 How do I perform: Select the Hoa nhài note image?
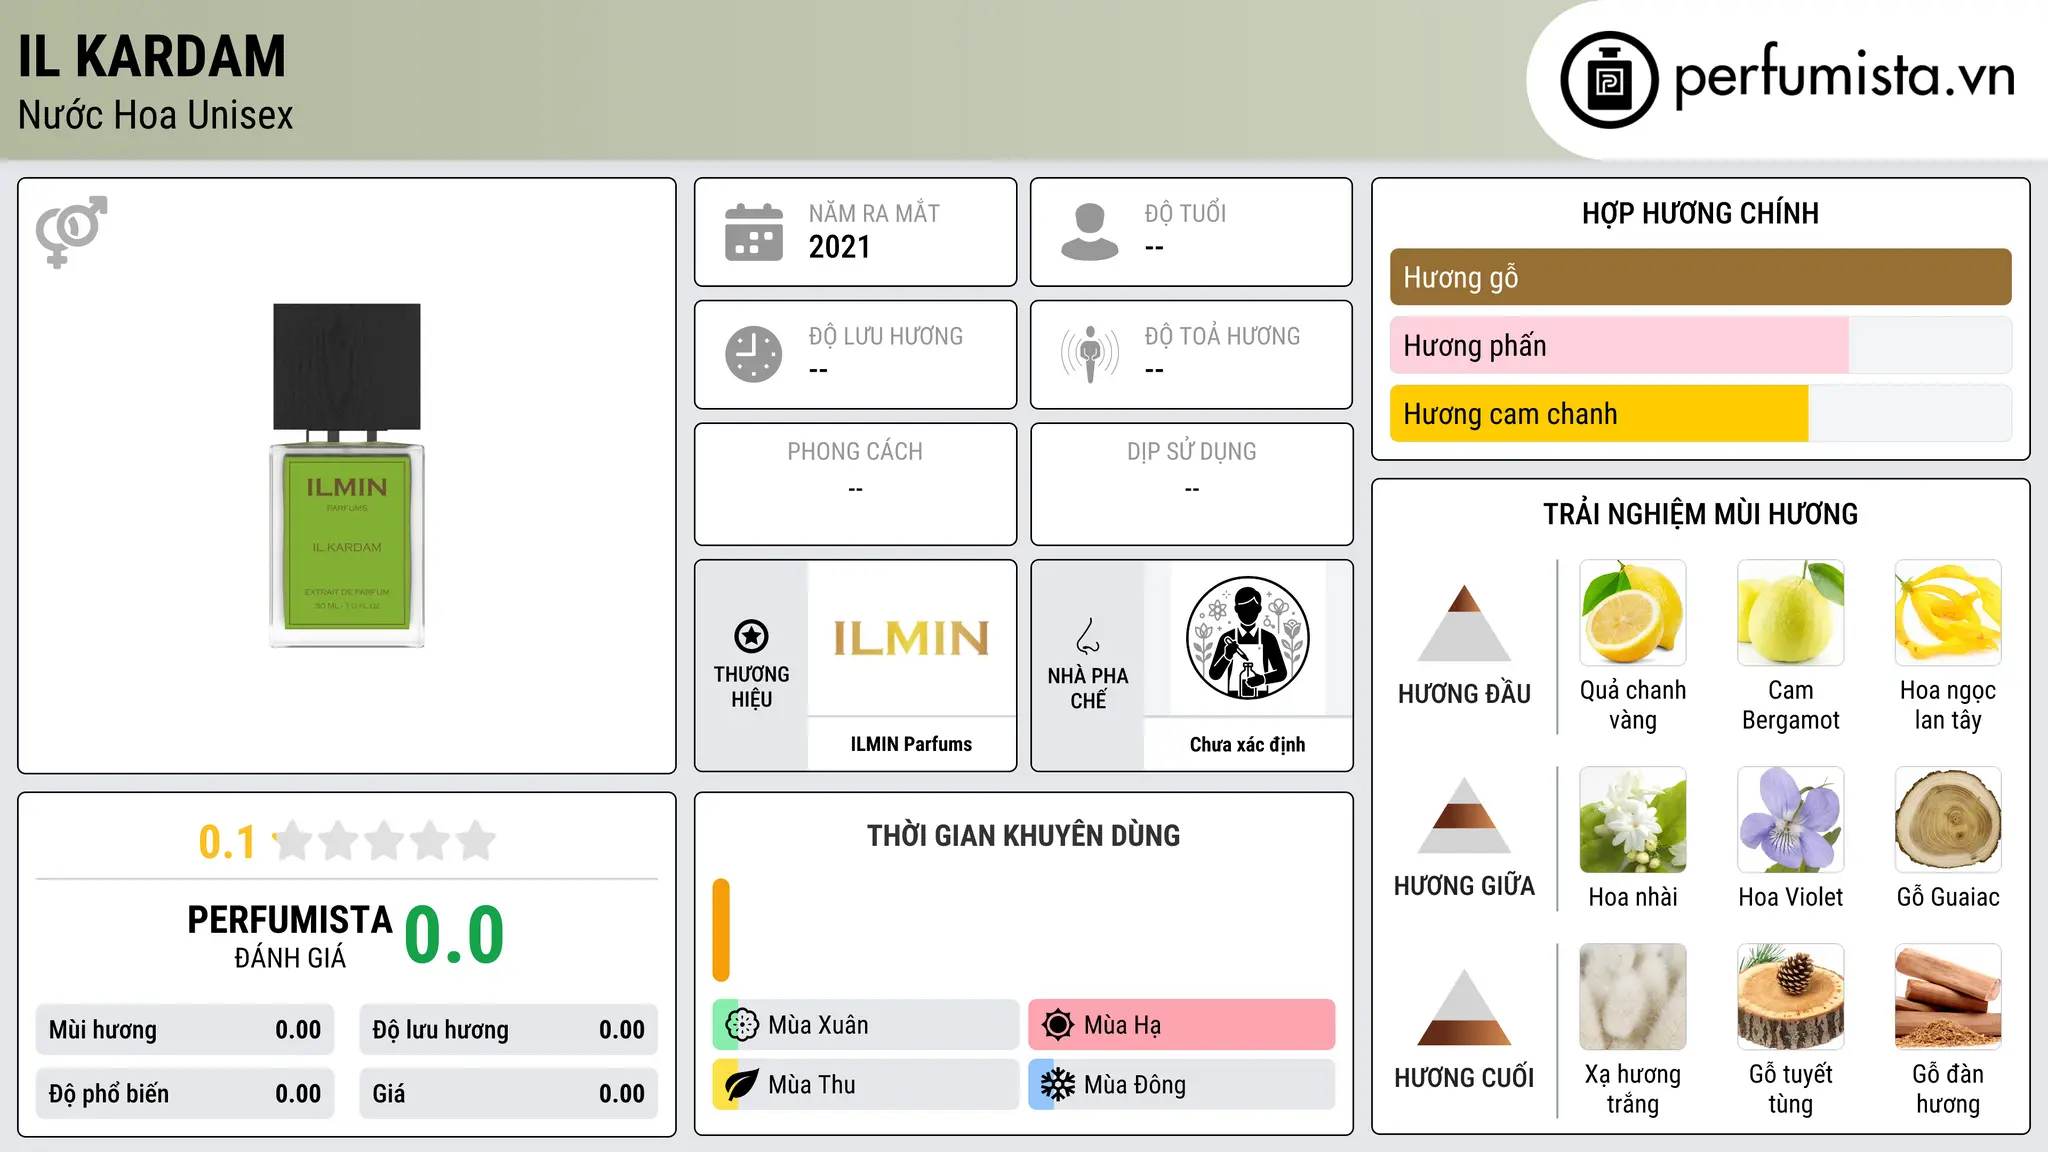click(x=1633, y=820)
